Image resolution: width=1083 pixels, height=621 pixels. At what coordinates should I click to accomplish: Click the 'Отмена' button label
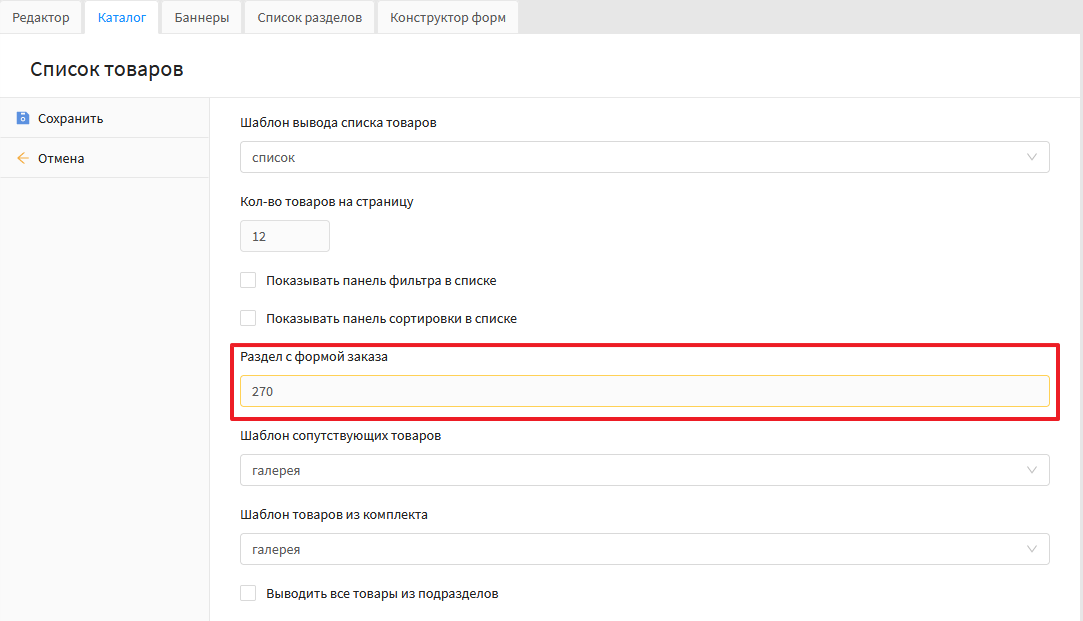(61, 158)
